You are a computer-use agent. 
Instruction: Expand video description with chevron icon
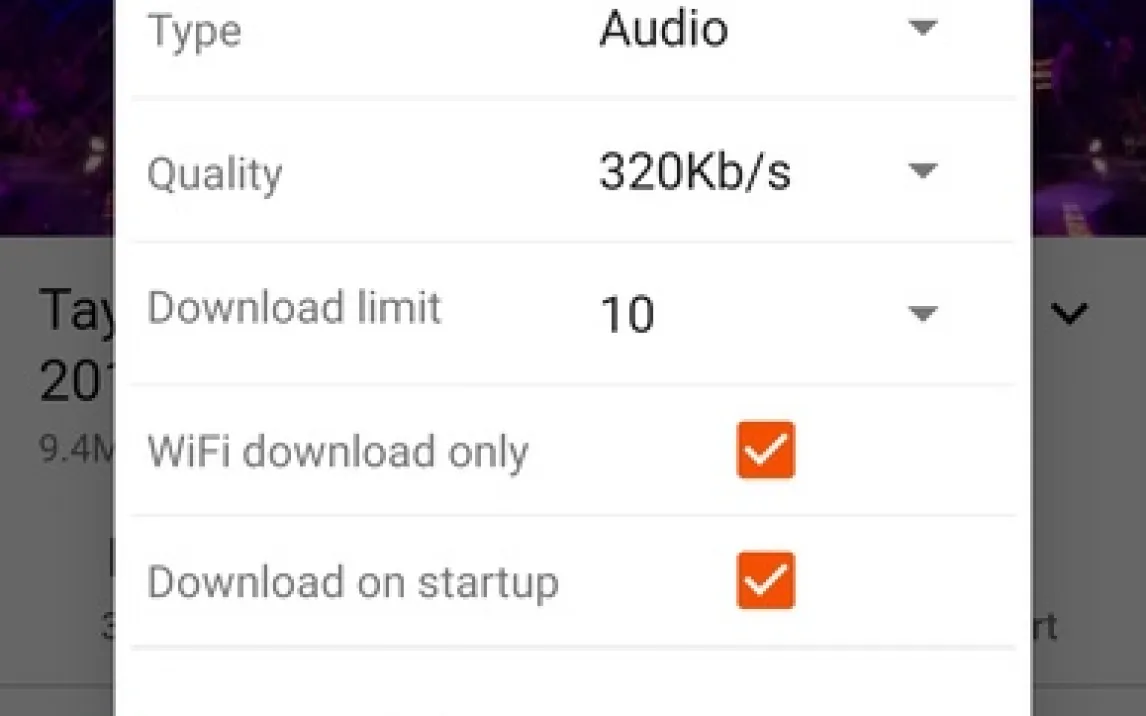(x=1071, y=315)
